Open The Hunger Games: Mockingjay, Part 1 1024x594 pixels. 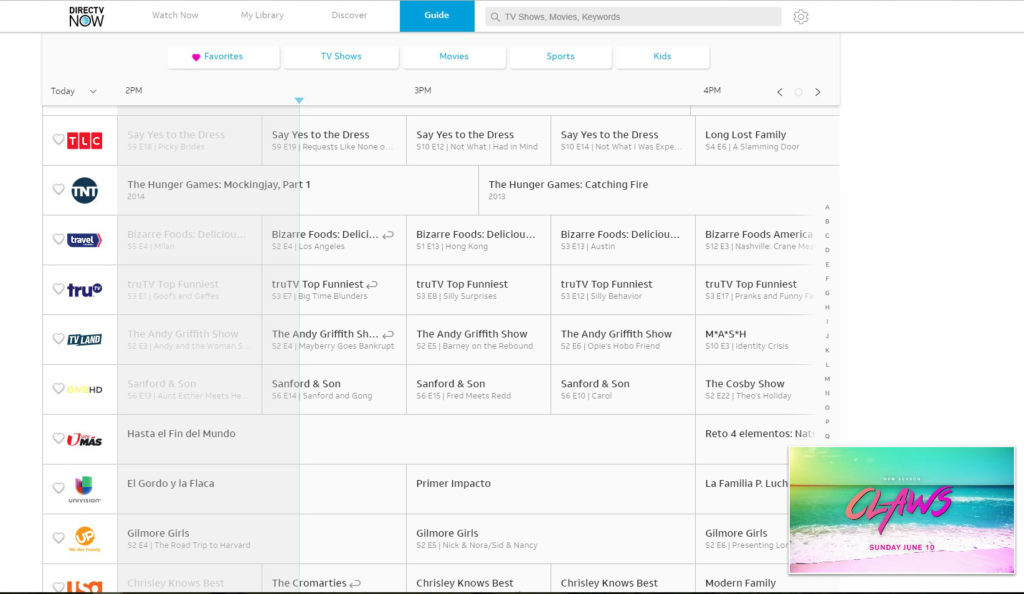[x=298, y=190]
